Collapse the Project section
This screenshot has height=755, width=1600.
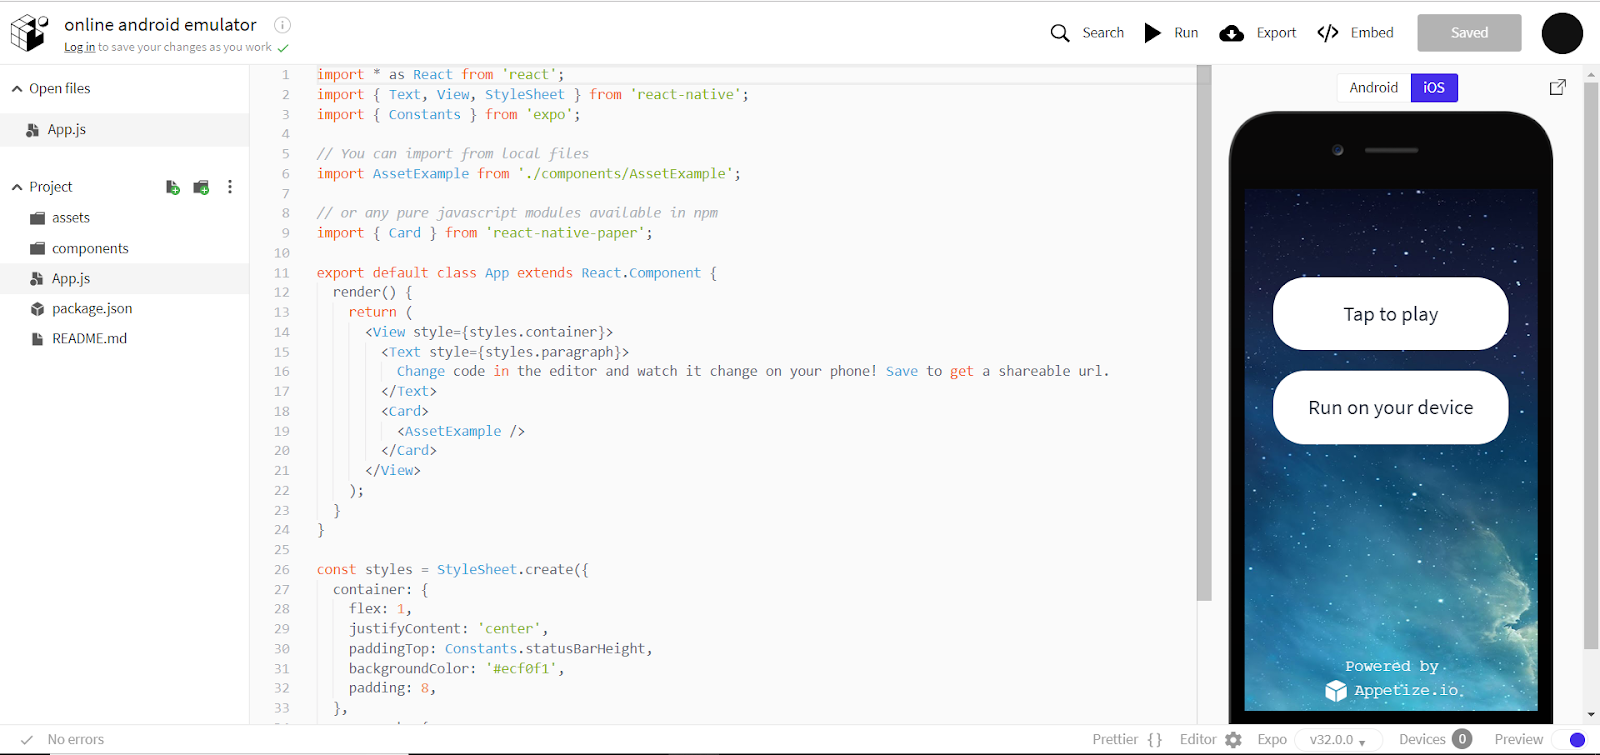(17, 187)
